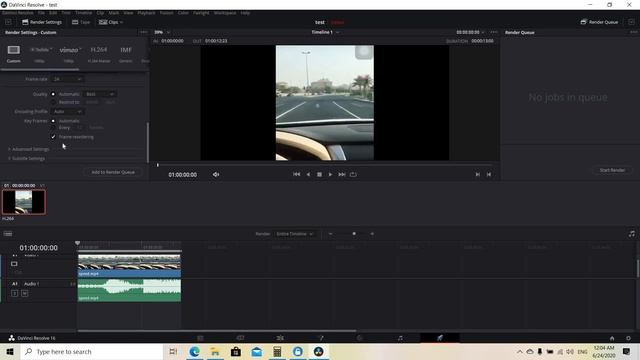Image resolution: width=640 pixels, height=360 pixels.
Task: Select Key Frames Automatic radio button
Action: pyautogui.click(x=53, y=121)
